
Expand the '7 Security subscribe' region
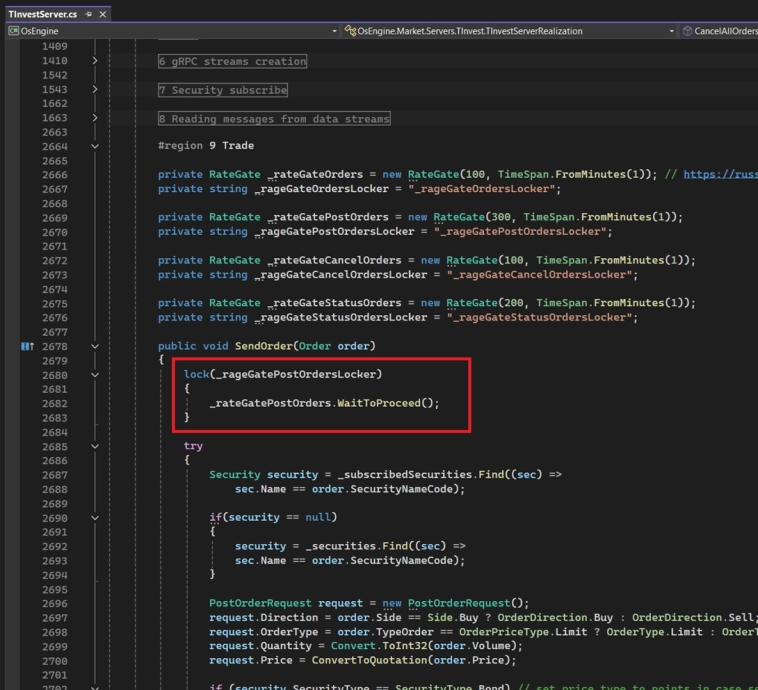[x=95, y=90]
